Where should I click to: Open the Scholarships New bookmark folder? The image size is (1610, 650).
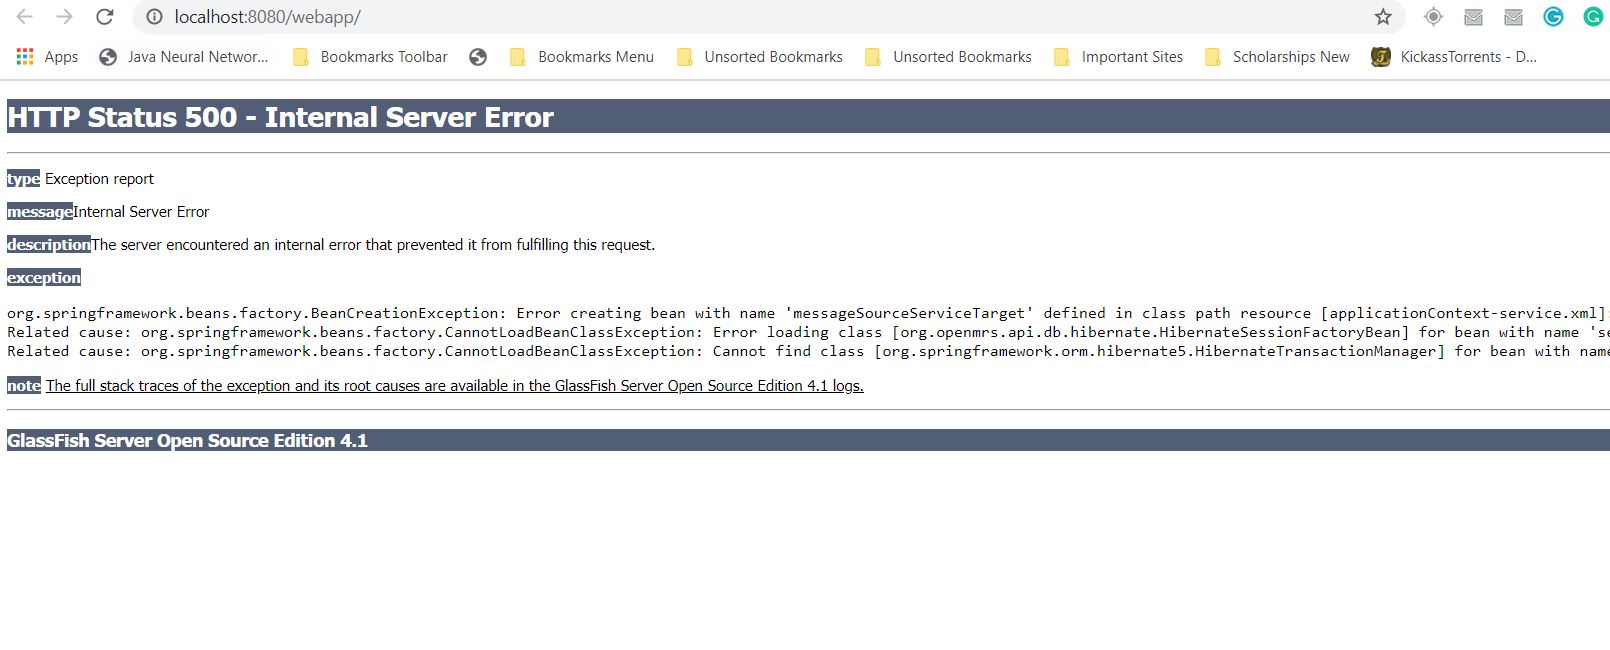(1278, 57)
